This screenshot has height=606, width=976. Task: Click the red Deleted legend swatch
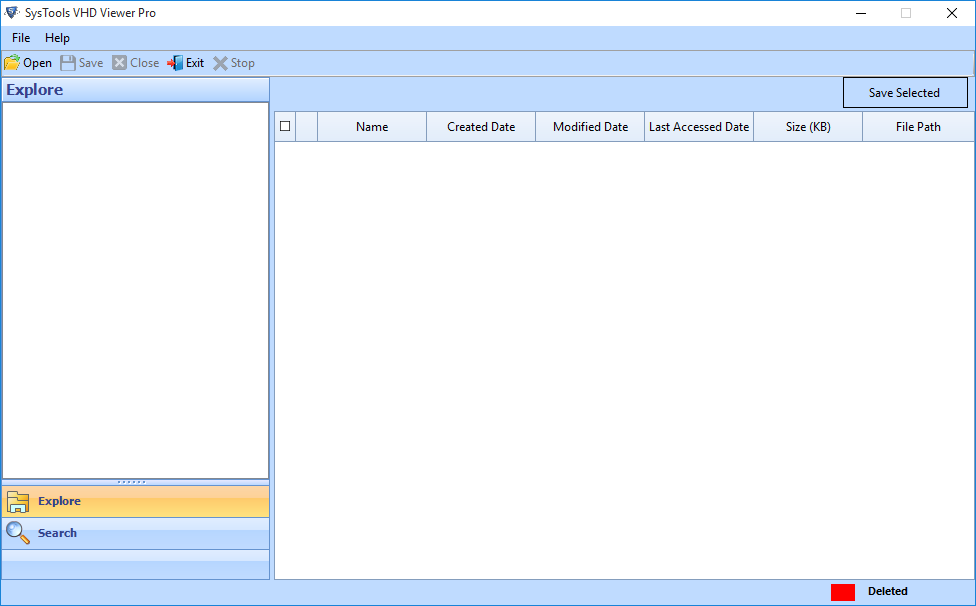pos(842,591)
